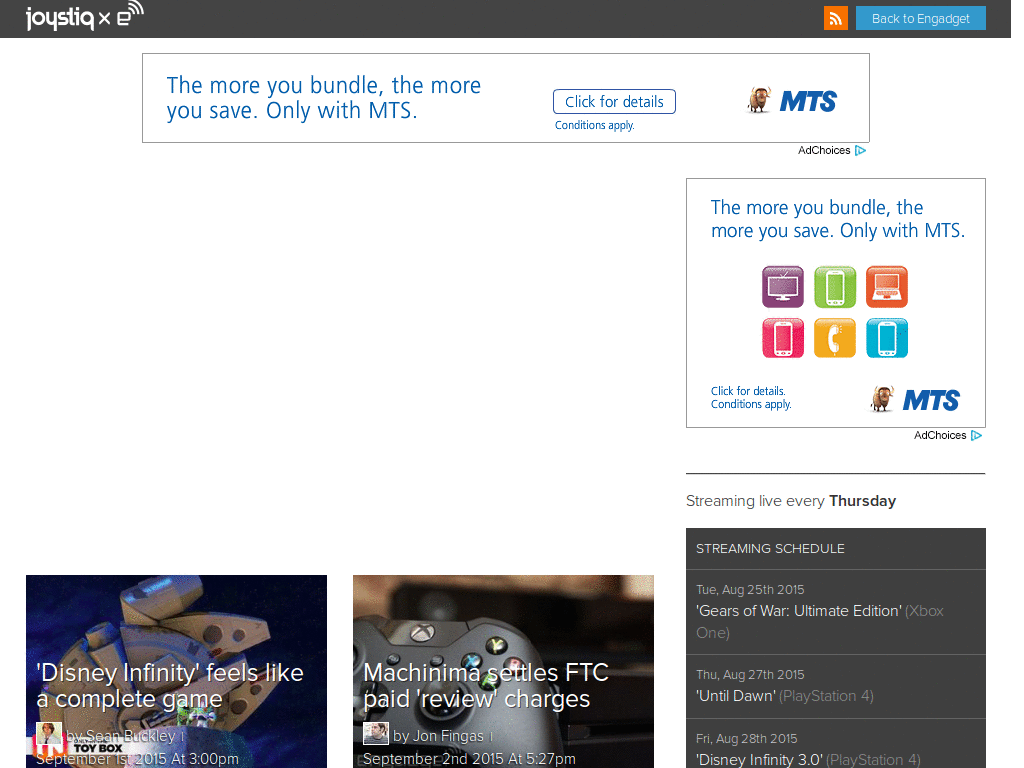Open the orange RSS feed icon
Image resolution: width=1024 pixels, height=768 pixels.
(x=835, y=18)
